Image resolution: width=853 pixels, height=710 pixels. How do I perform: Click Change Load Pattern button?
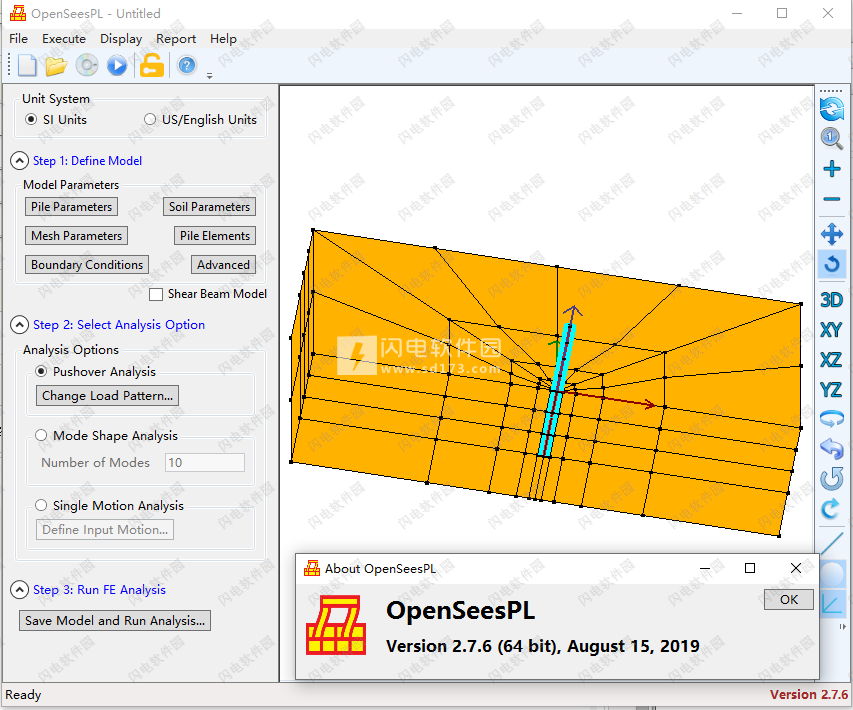pyautogui.click(x=107, y=396)
